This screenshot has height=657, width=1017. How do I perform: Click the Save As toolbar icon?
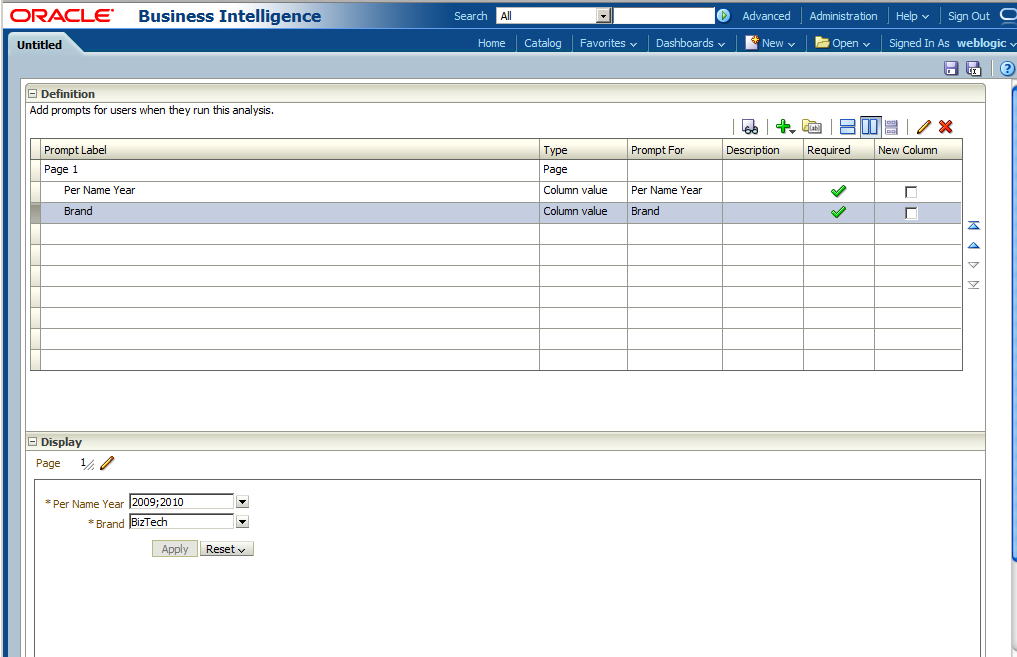tap(973, 67)
